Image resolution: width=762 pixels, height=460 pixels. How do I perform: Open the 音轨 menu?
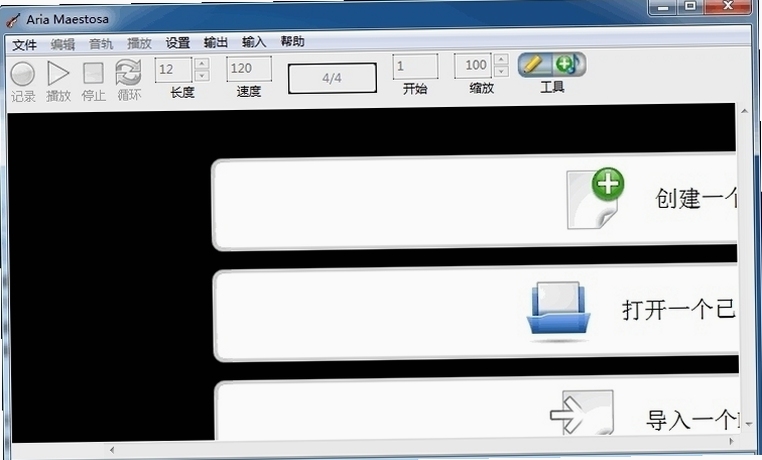(x=101, y=44)
